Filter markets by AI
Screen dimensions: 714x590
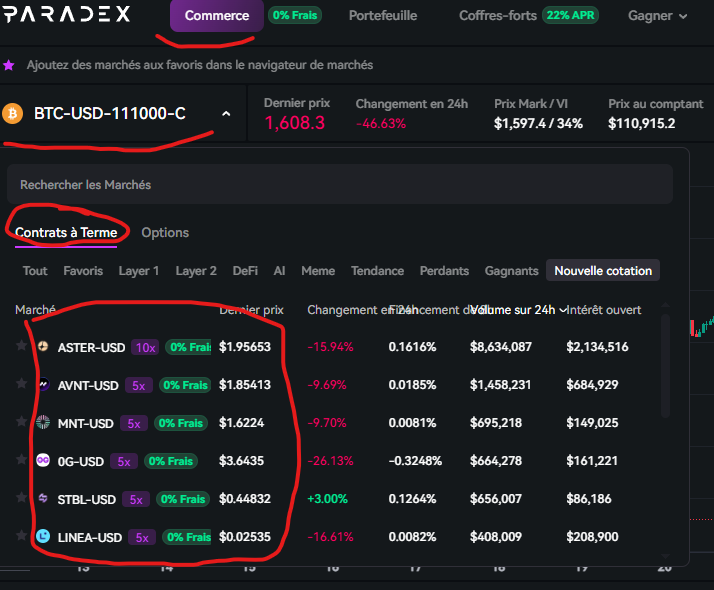pyautogui.click(x=279, y=271)
